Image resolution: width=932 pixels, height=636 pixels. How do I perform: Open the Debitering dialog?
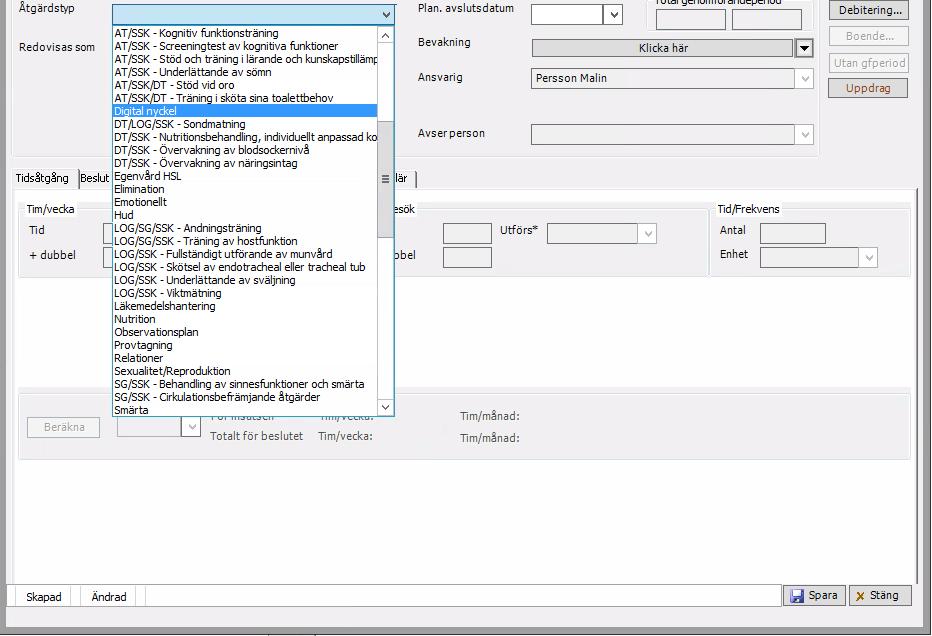868,10
